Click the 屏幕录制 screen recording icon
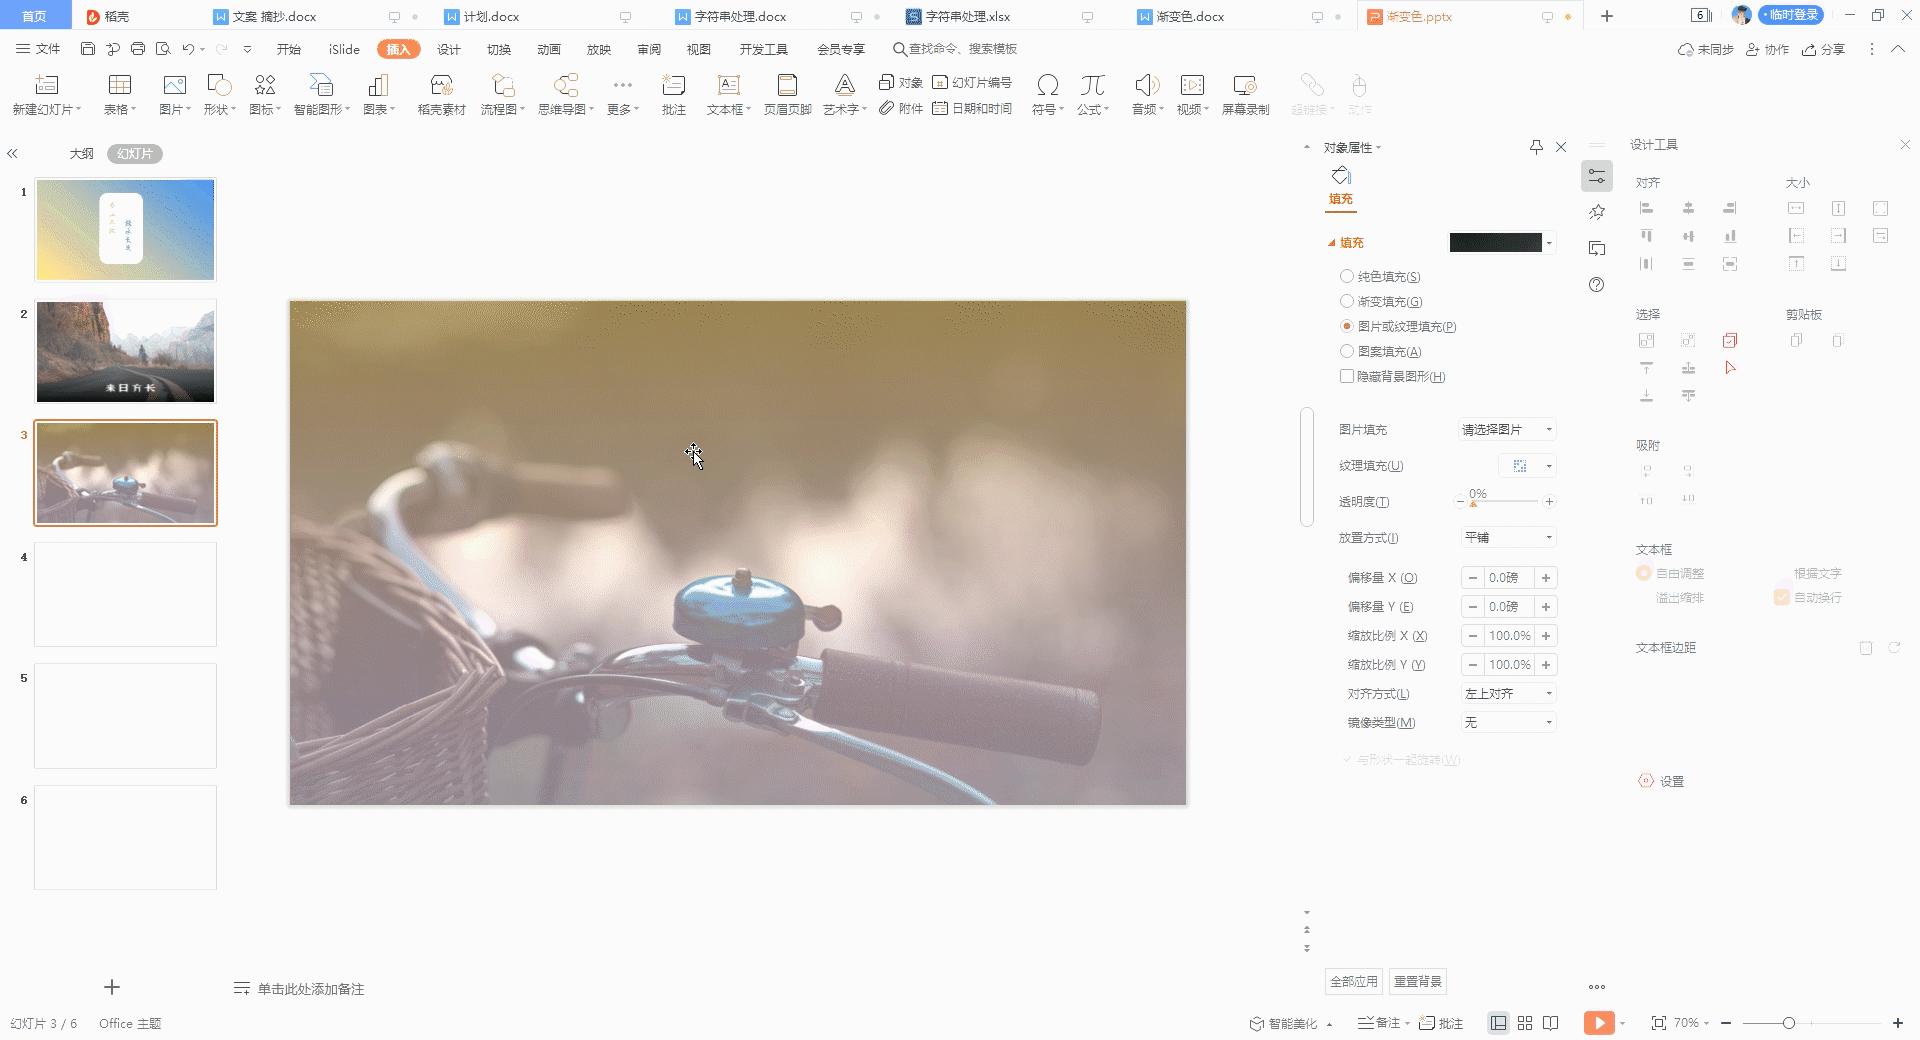This screenshot has width=1920, height=1040. (x=1245, y=87)
